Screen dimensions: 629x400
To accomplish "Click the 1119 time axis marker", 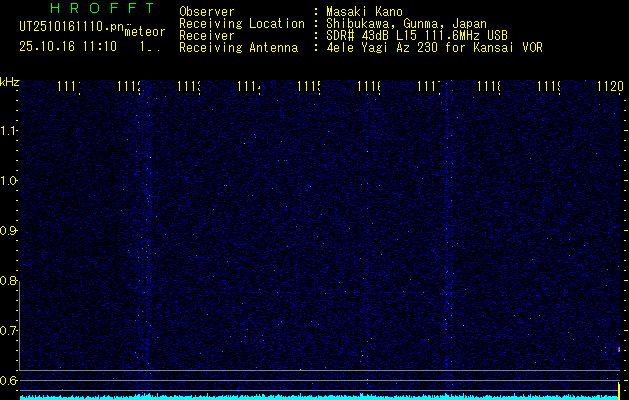I will 548,86.
